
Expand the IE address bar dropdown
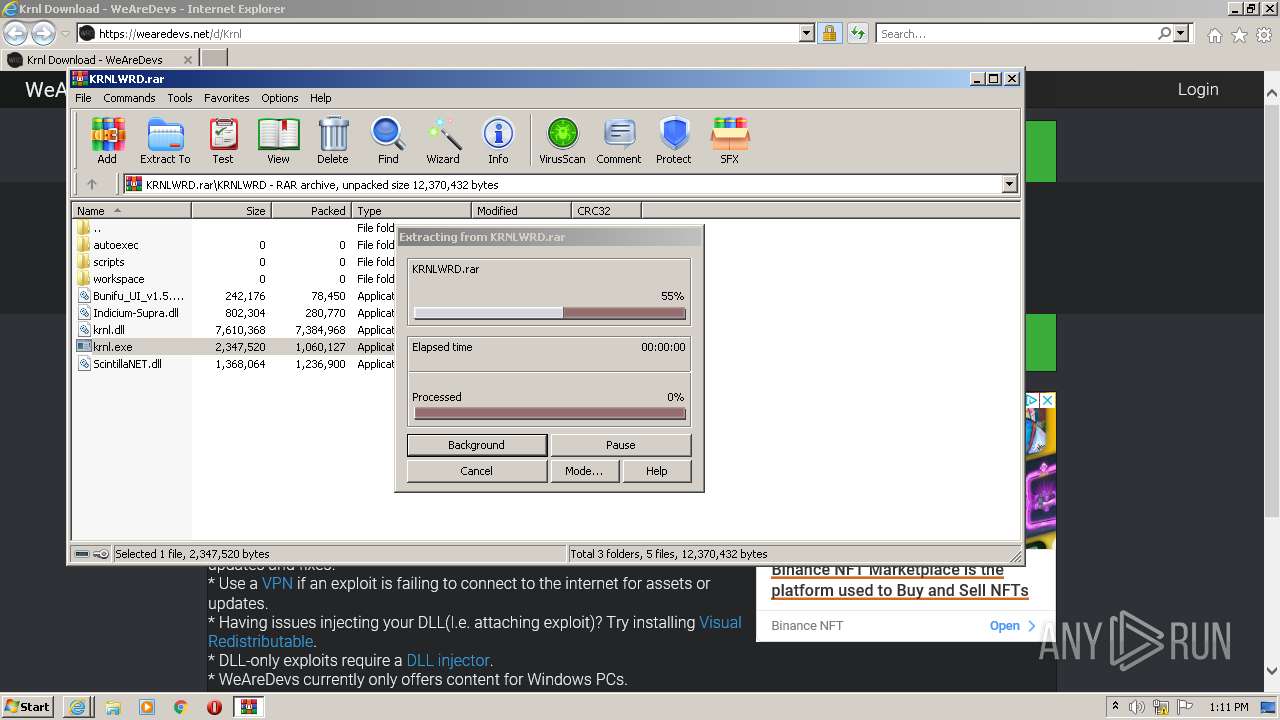click(807, 33)
